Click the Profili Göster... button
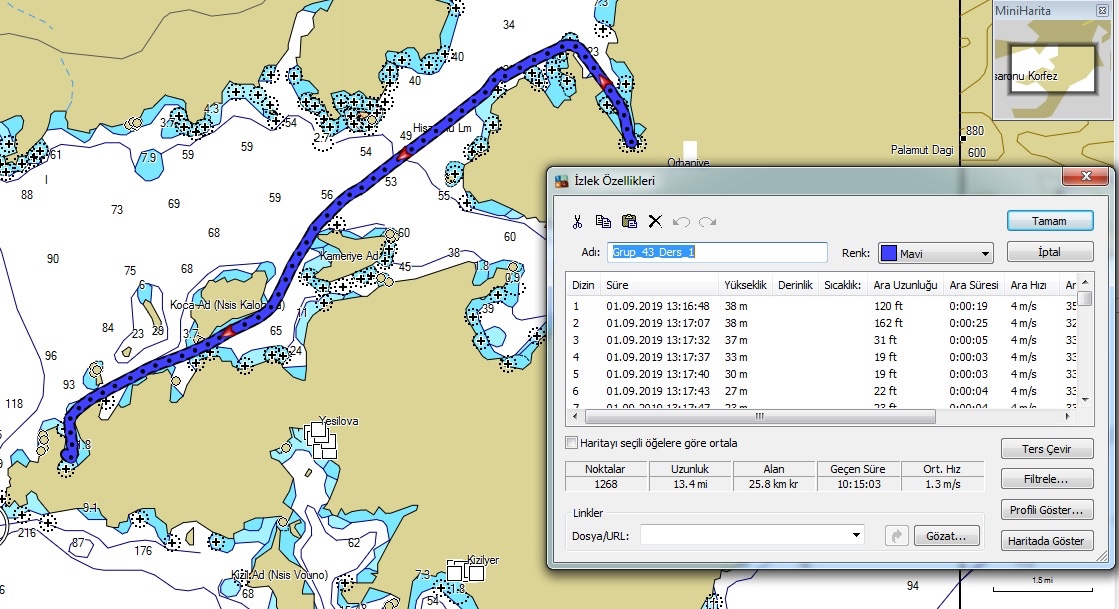 point(1047,510)
